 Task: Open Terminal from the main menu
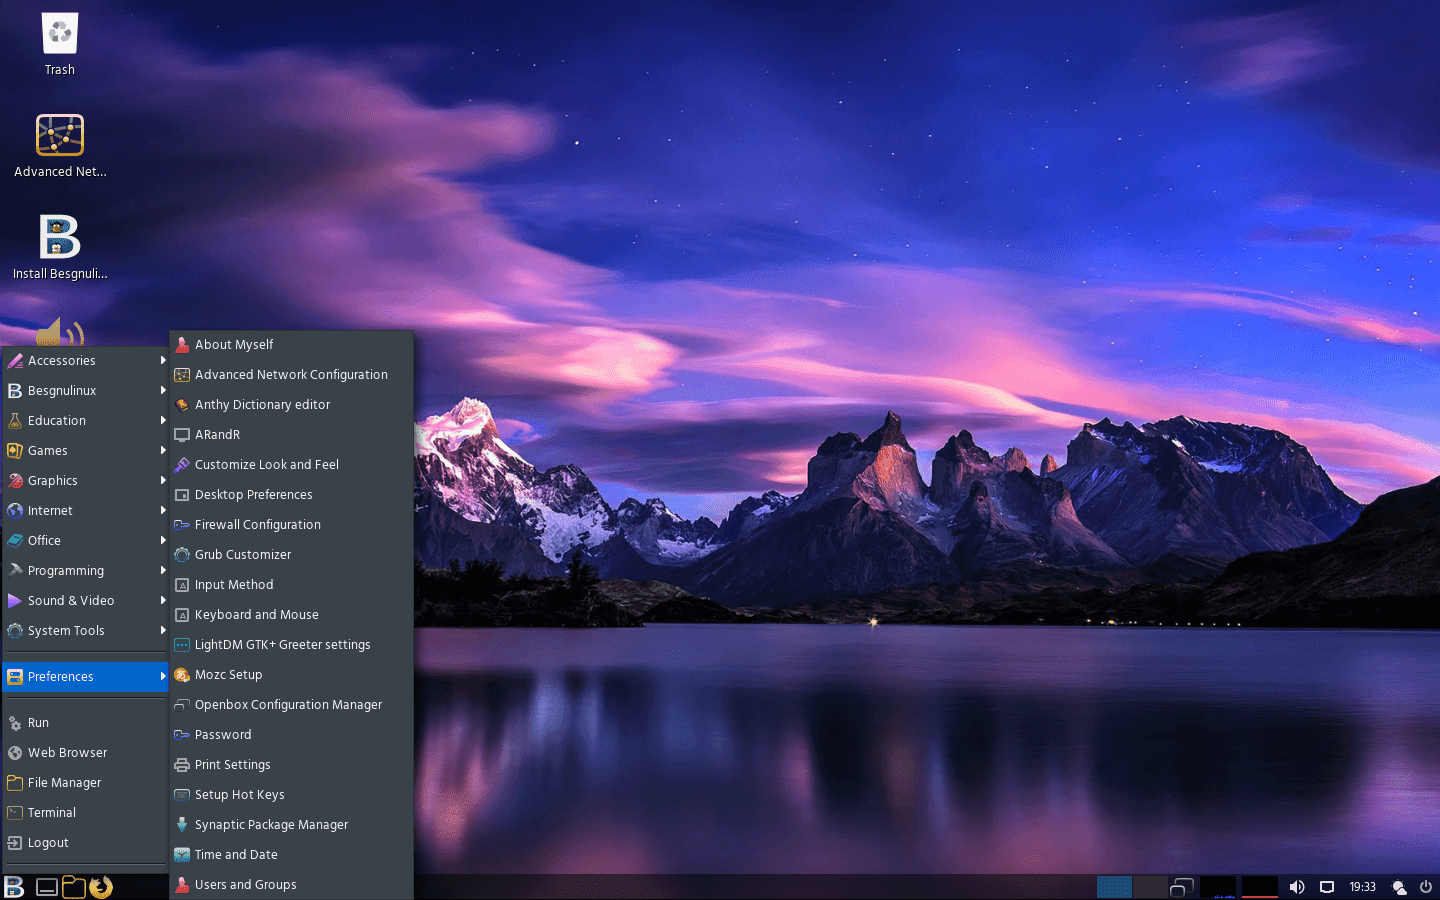pyautogui.click(x=86, y=813)
